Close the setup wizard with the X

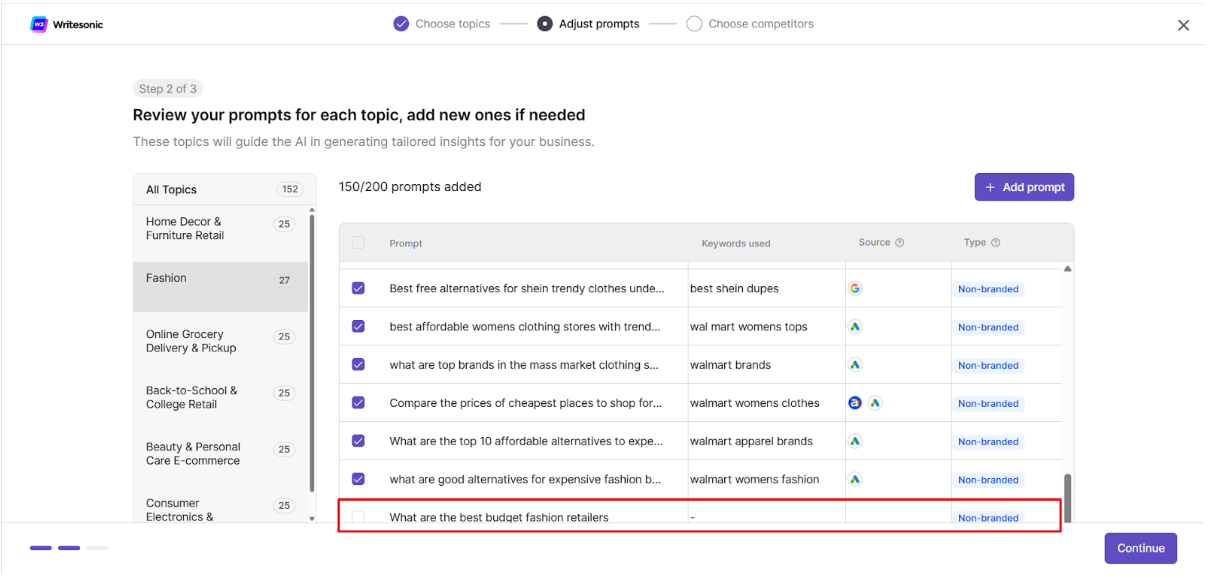coord(1183,25)
